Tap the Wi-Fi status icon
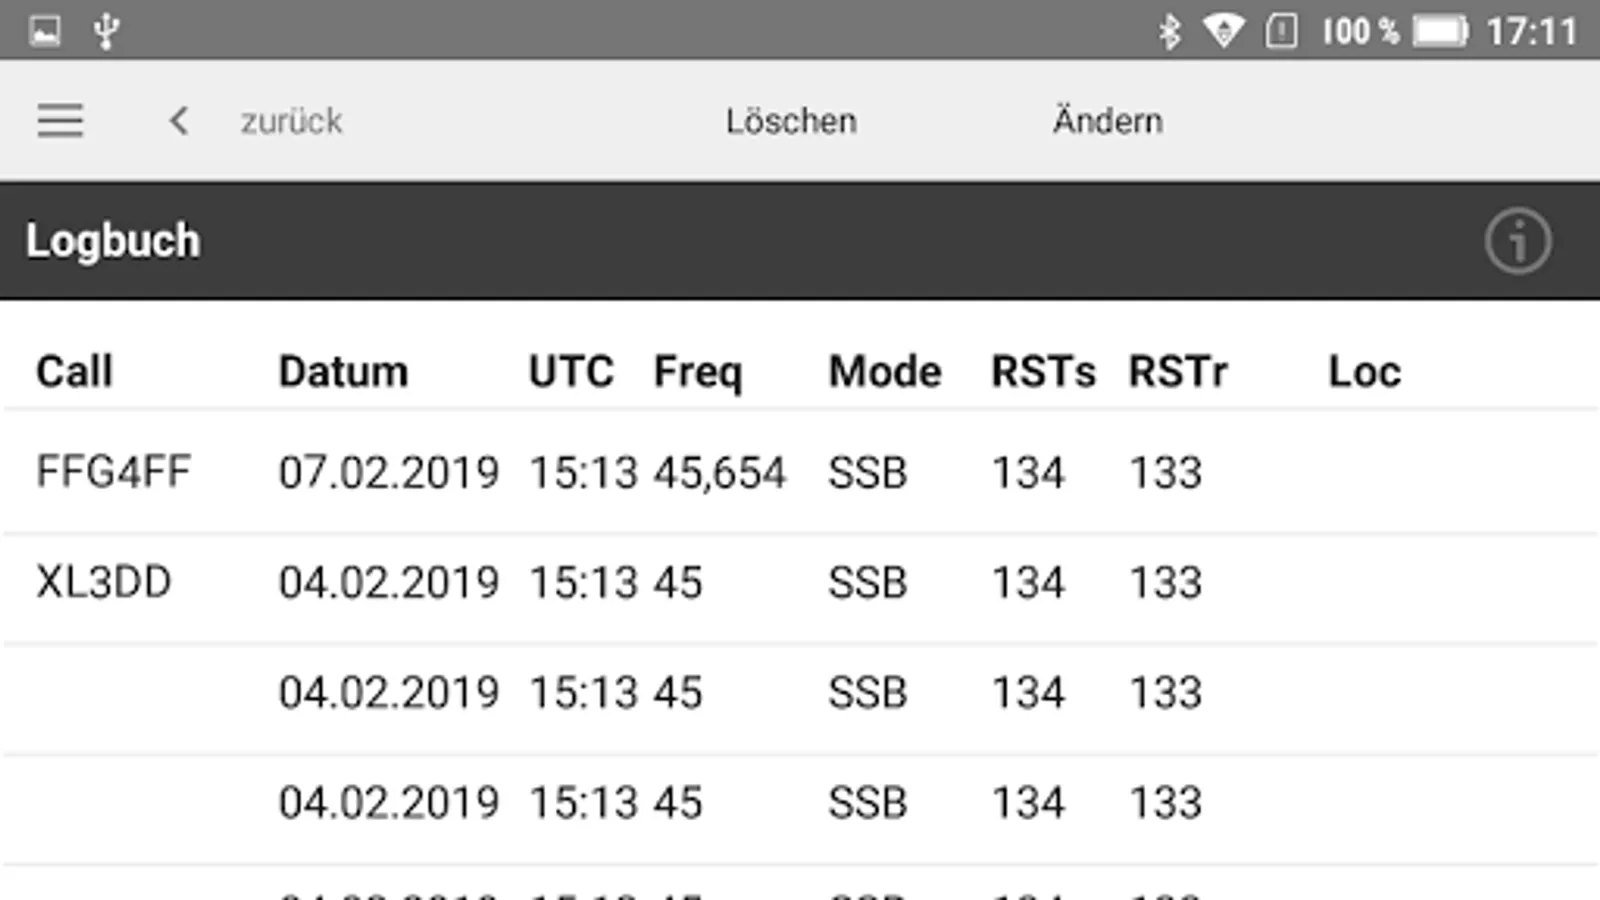 (x=1223, y=31)
